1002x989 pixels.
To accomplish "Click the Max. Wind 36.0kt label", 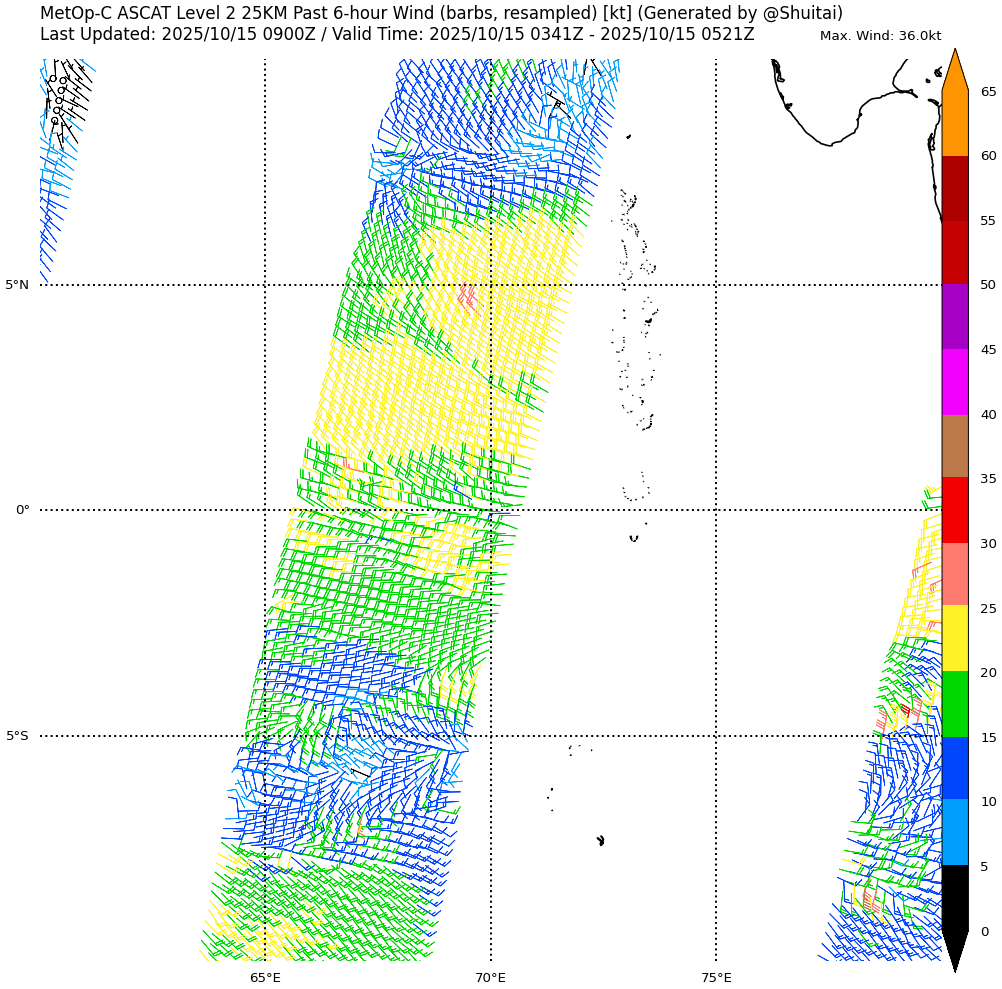I will pos(880,36).
